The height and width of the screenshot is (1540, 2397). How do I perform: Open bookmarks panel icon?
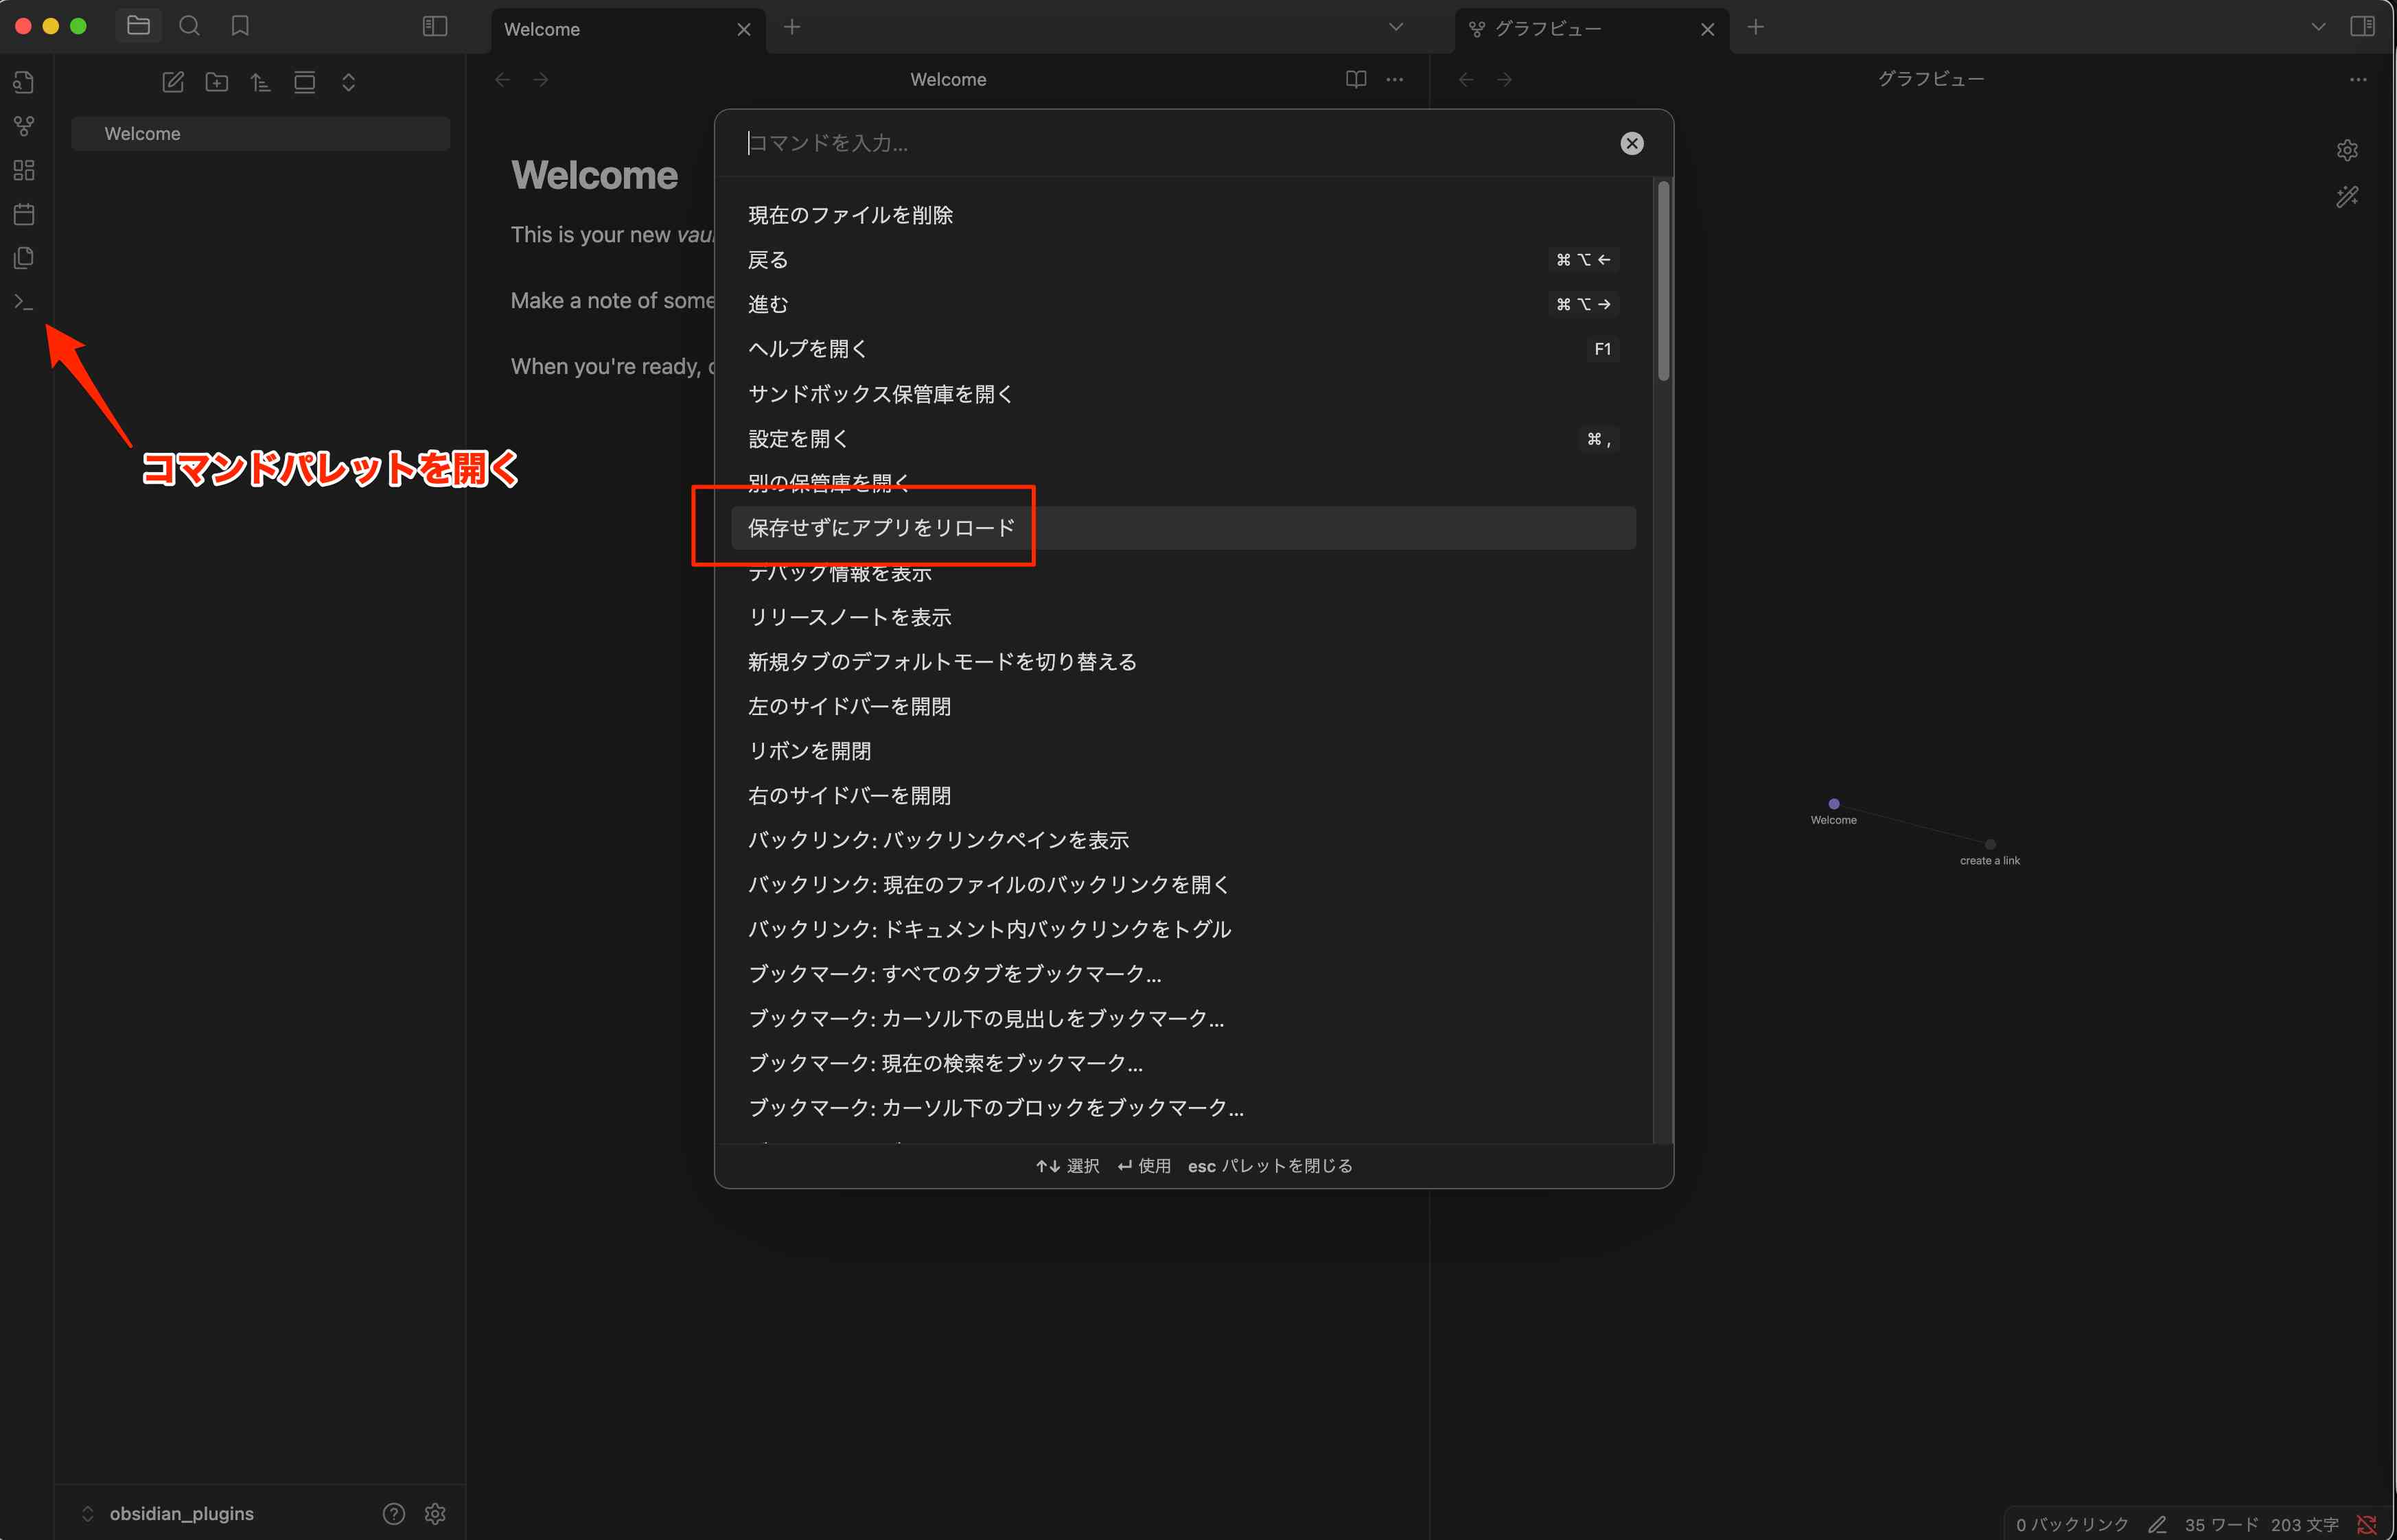tap(240, 26)
